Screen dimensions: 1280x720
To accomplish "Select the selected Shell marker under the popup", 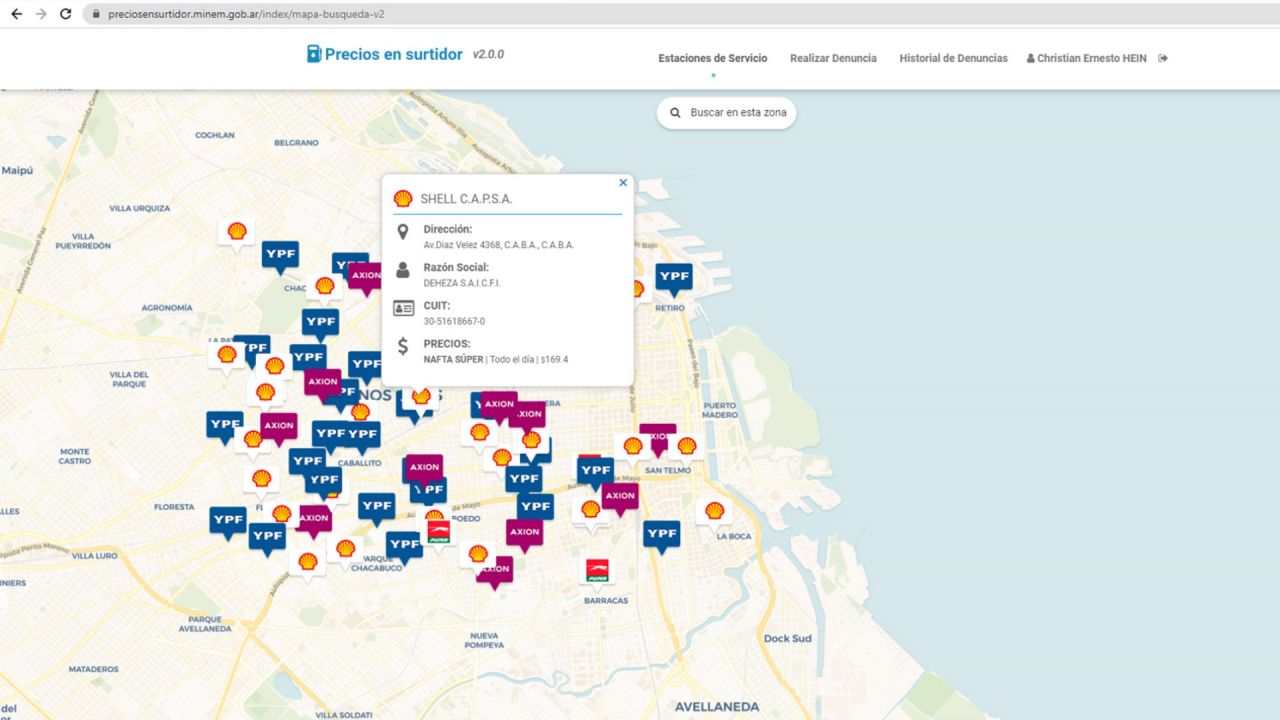I will 421,398.
